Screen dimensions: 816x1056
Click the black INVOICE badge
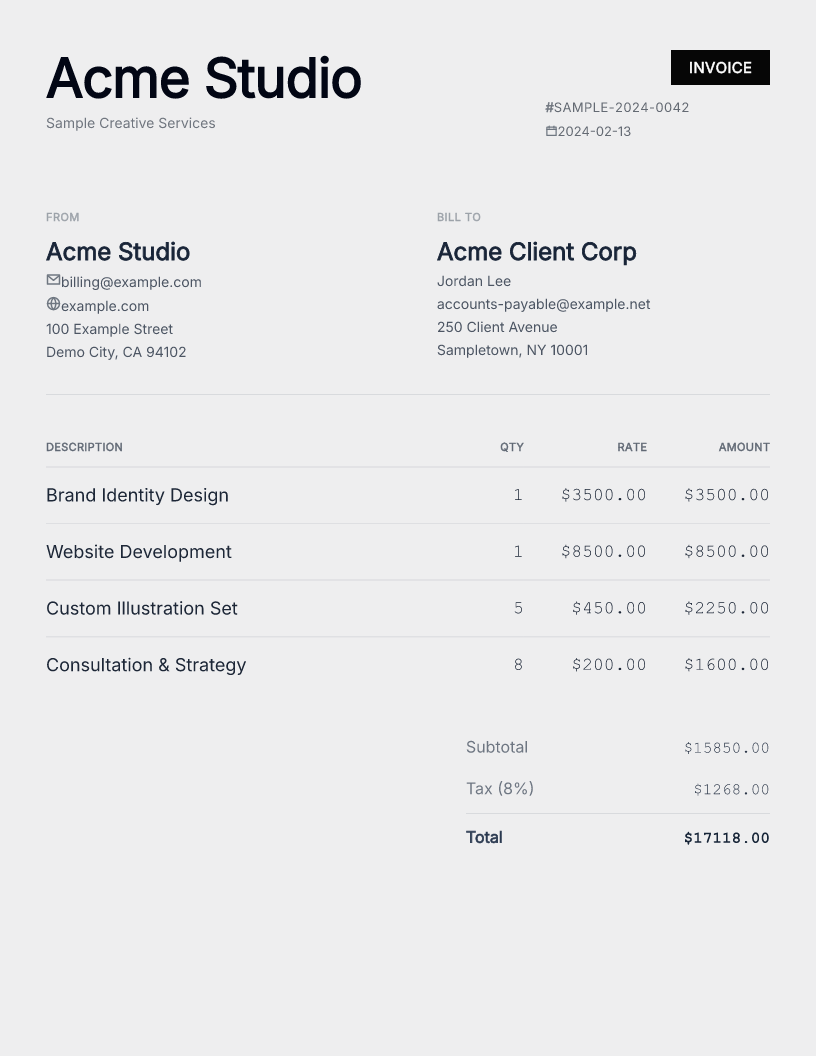pyautogui.click(x=720, y=67)
